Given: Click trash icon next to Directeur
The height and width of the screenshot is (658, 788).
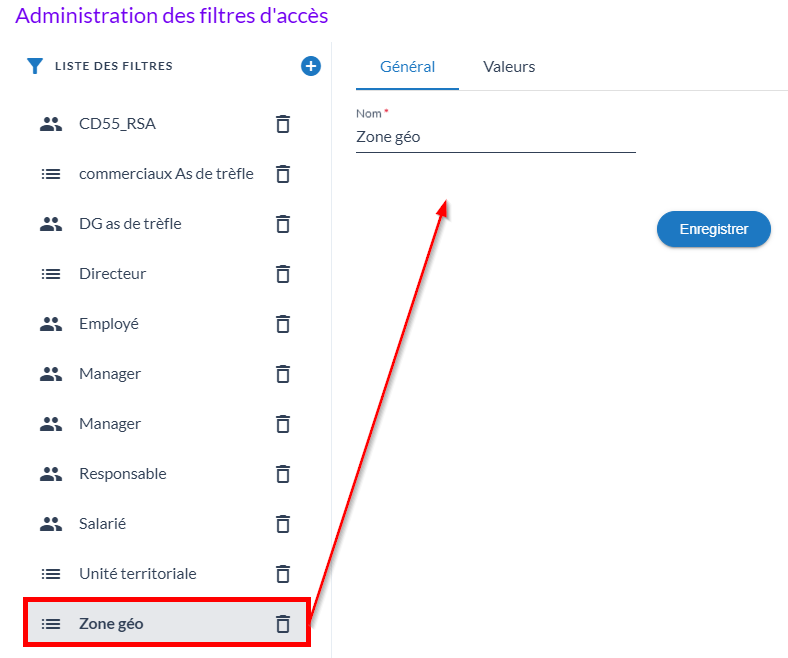Looking at the screenshot, I should tap(283, 274).
